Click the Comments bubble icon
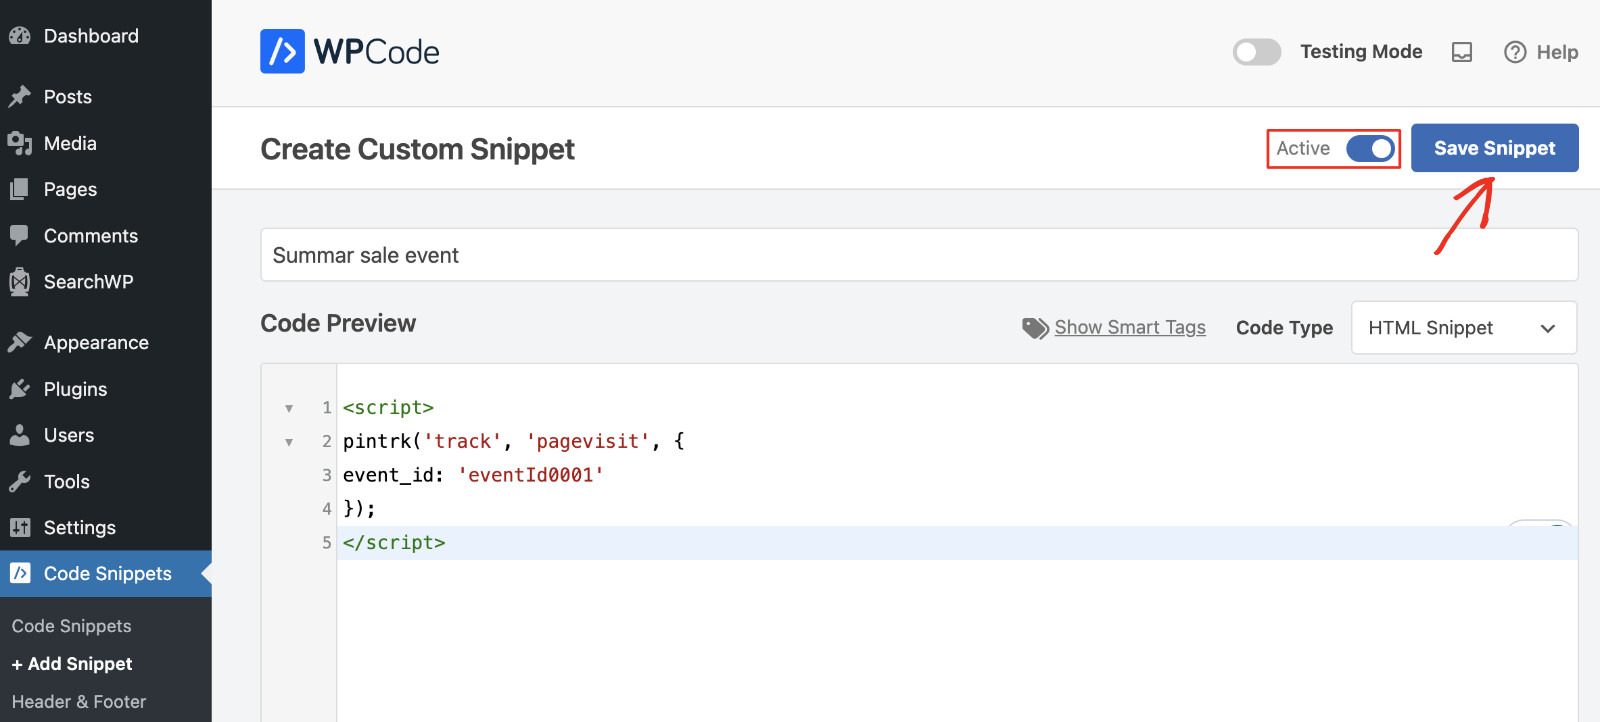1600x722 pixels. (19, 236)
